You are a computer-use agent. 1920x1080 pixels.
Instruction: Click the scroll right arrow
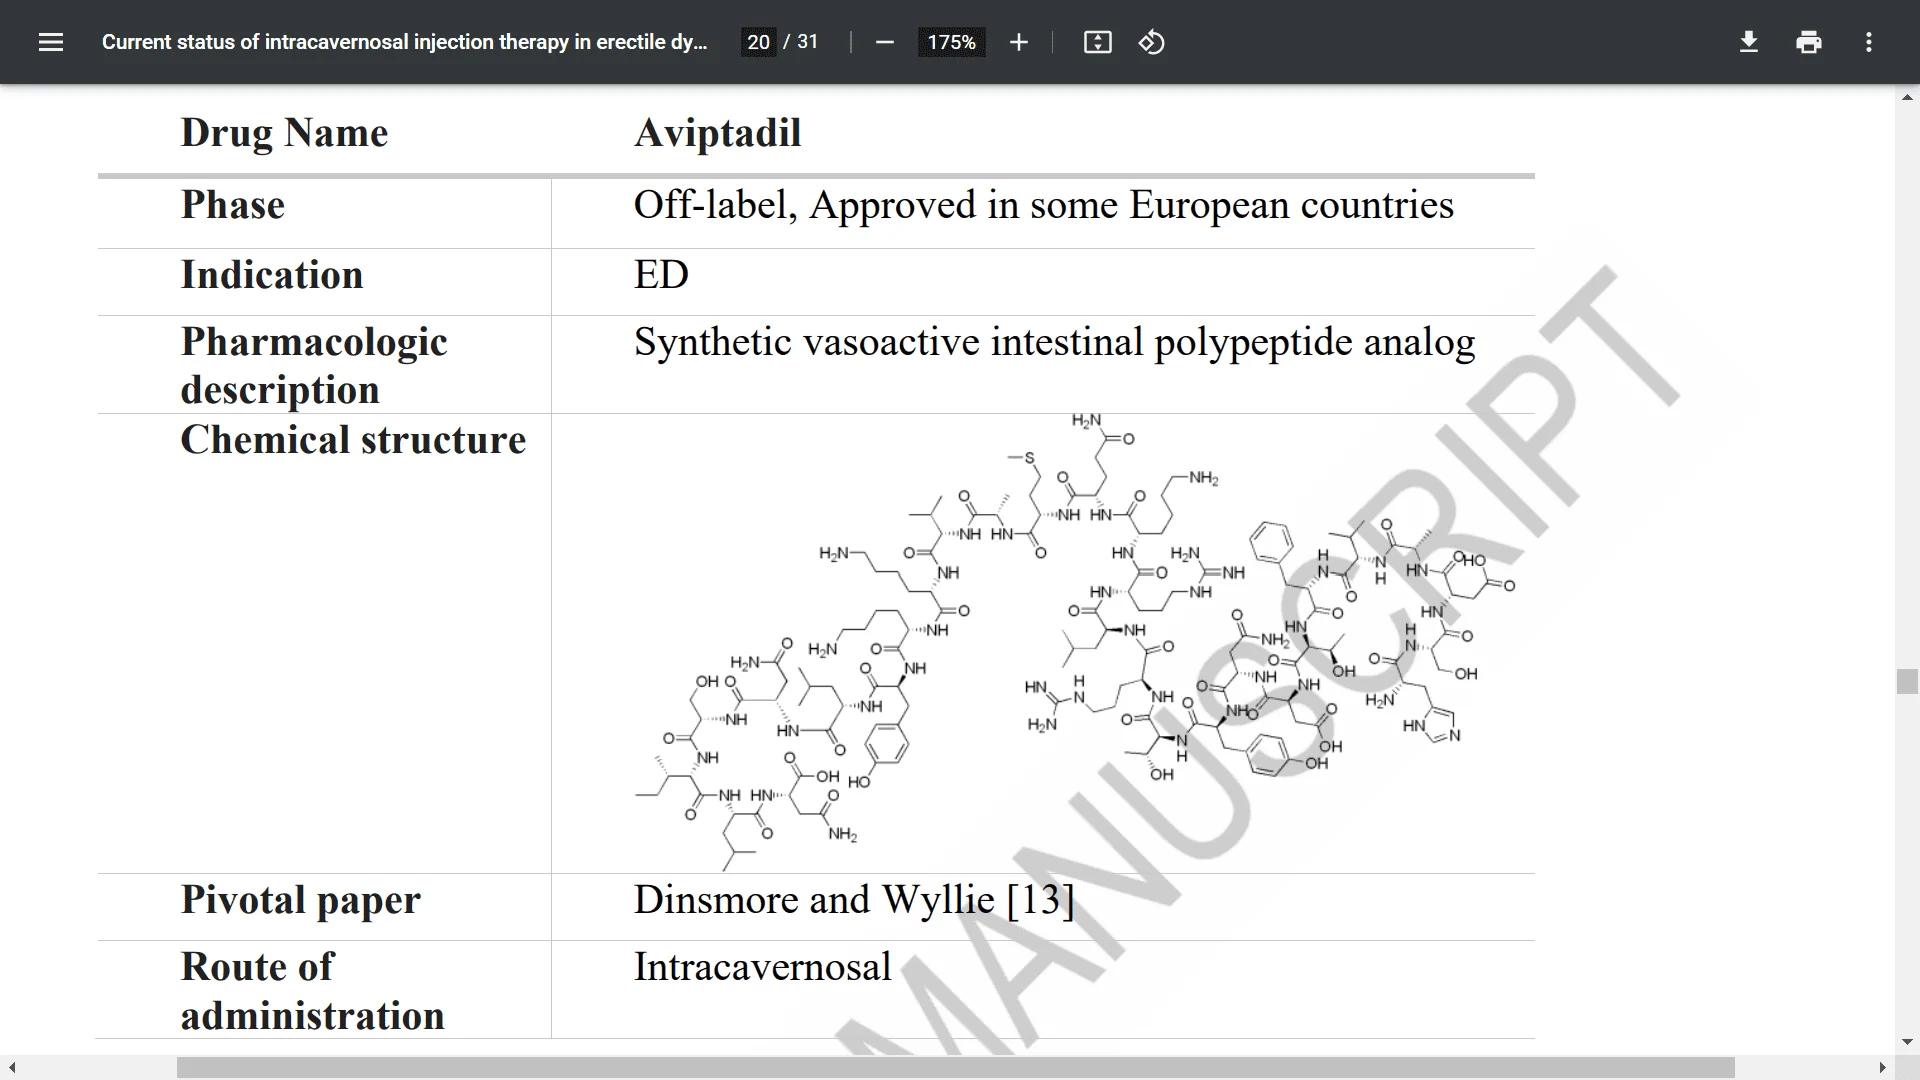(1882, 1068)
